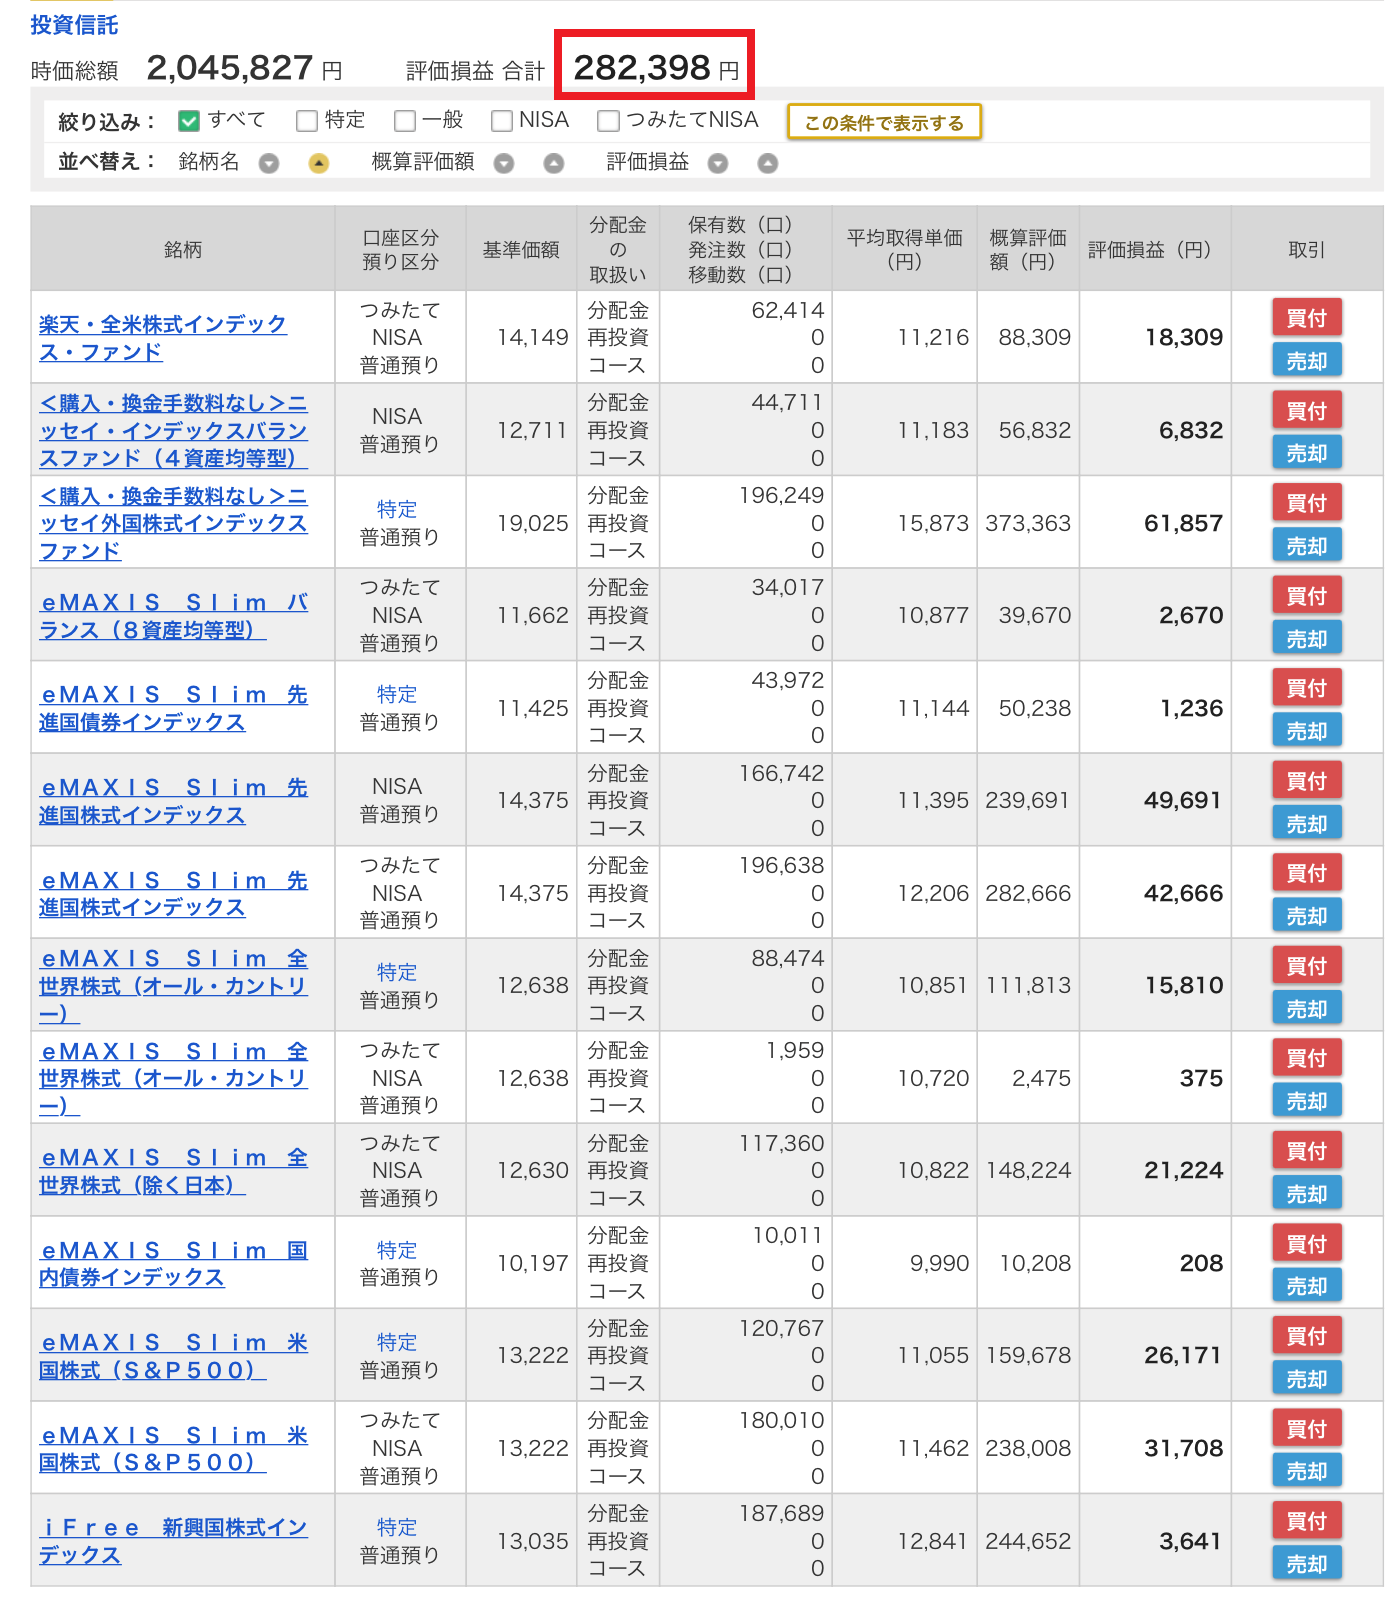Uncheck the すべて filter checkbox

point(189,121)
